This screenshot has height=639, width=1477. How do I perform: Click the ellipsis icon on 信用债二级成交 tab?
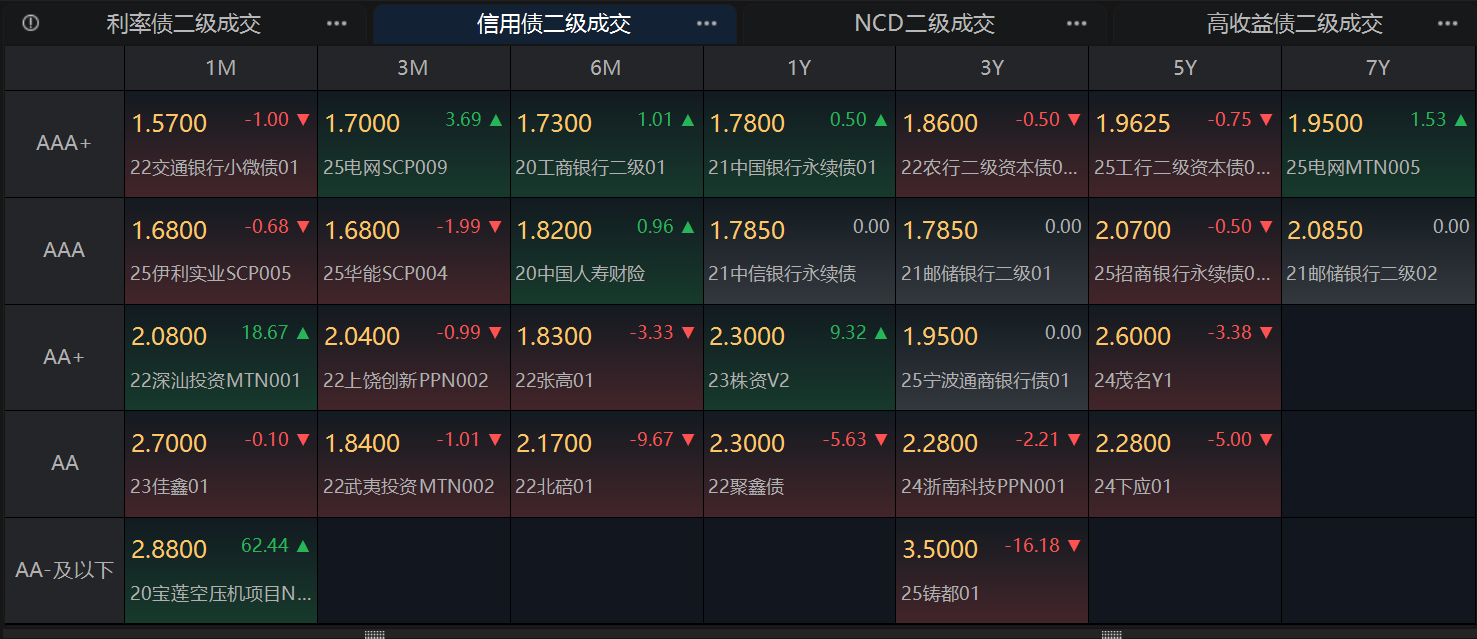click(707, 23)
